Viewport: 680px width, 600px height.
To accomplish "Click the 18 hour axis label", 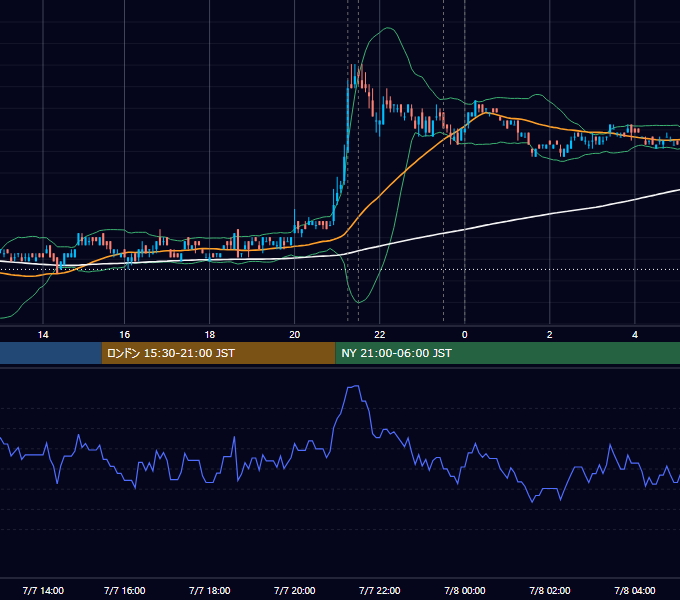I will 209,335.
